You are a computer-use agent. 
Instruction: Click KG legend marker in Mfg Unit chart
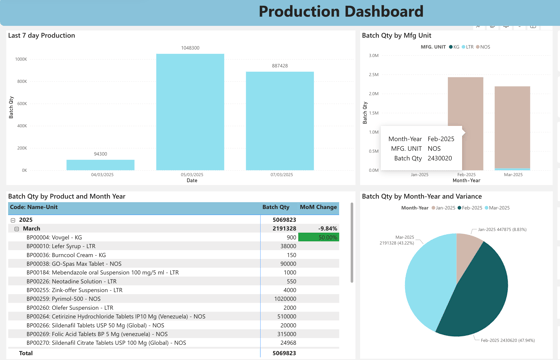pyautogui.click(x=451, y=47)
